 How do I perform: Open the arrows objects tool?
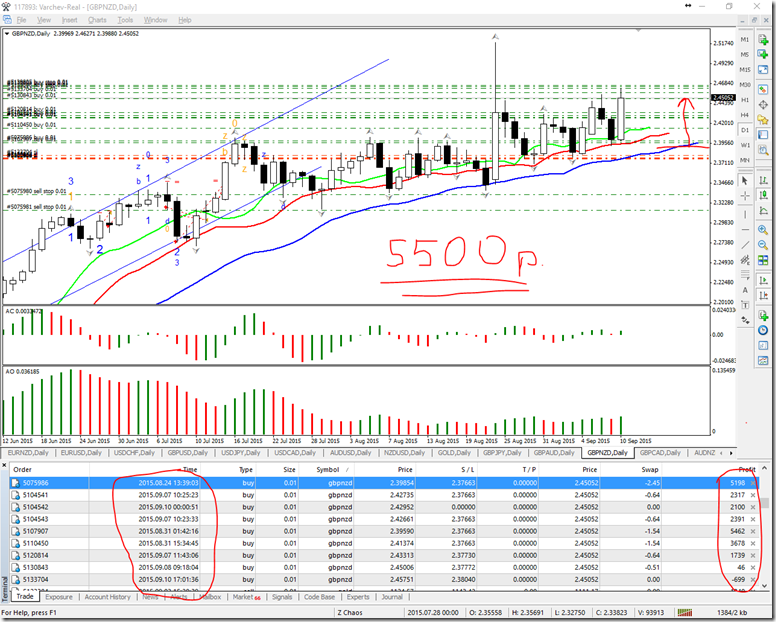[745, 320]
